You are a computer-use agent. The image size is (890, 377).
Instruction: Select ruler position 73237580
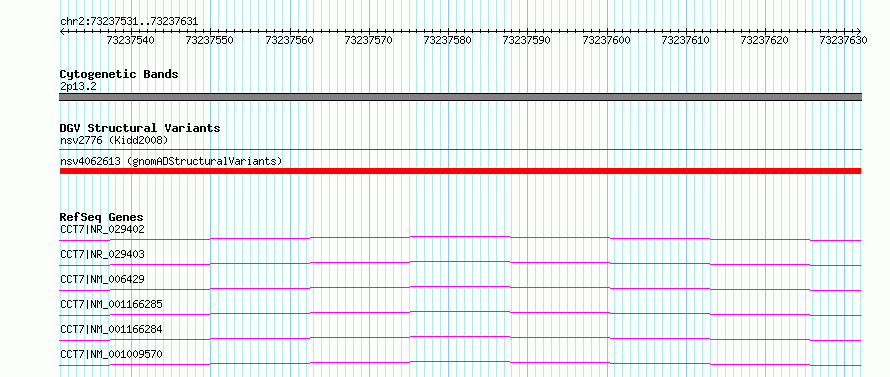click(x=447, y=41)
